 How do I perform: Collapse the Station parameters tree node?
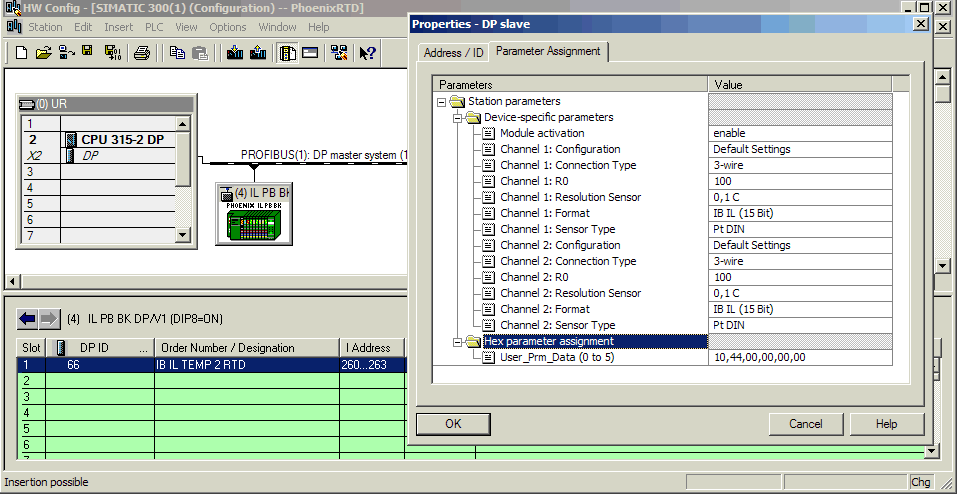(442, 102)
